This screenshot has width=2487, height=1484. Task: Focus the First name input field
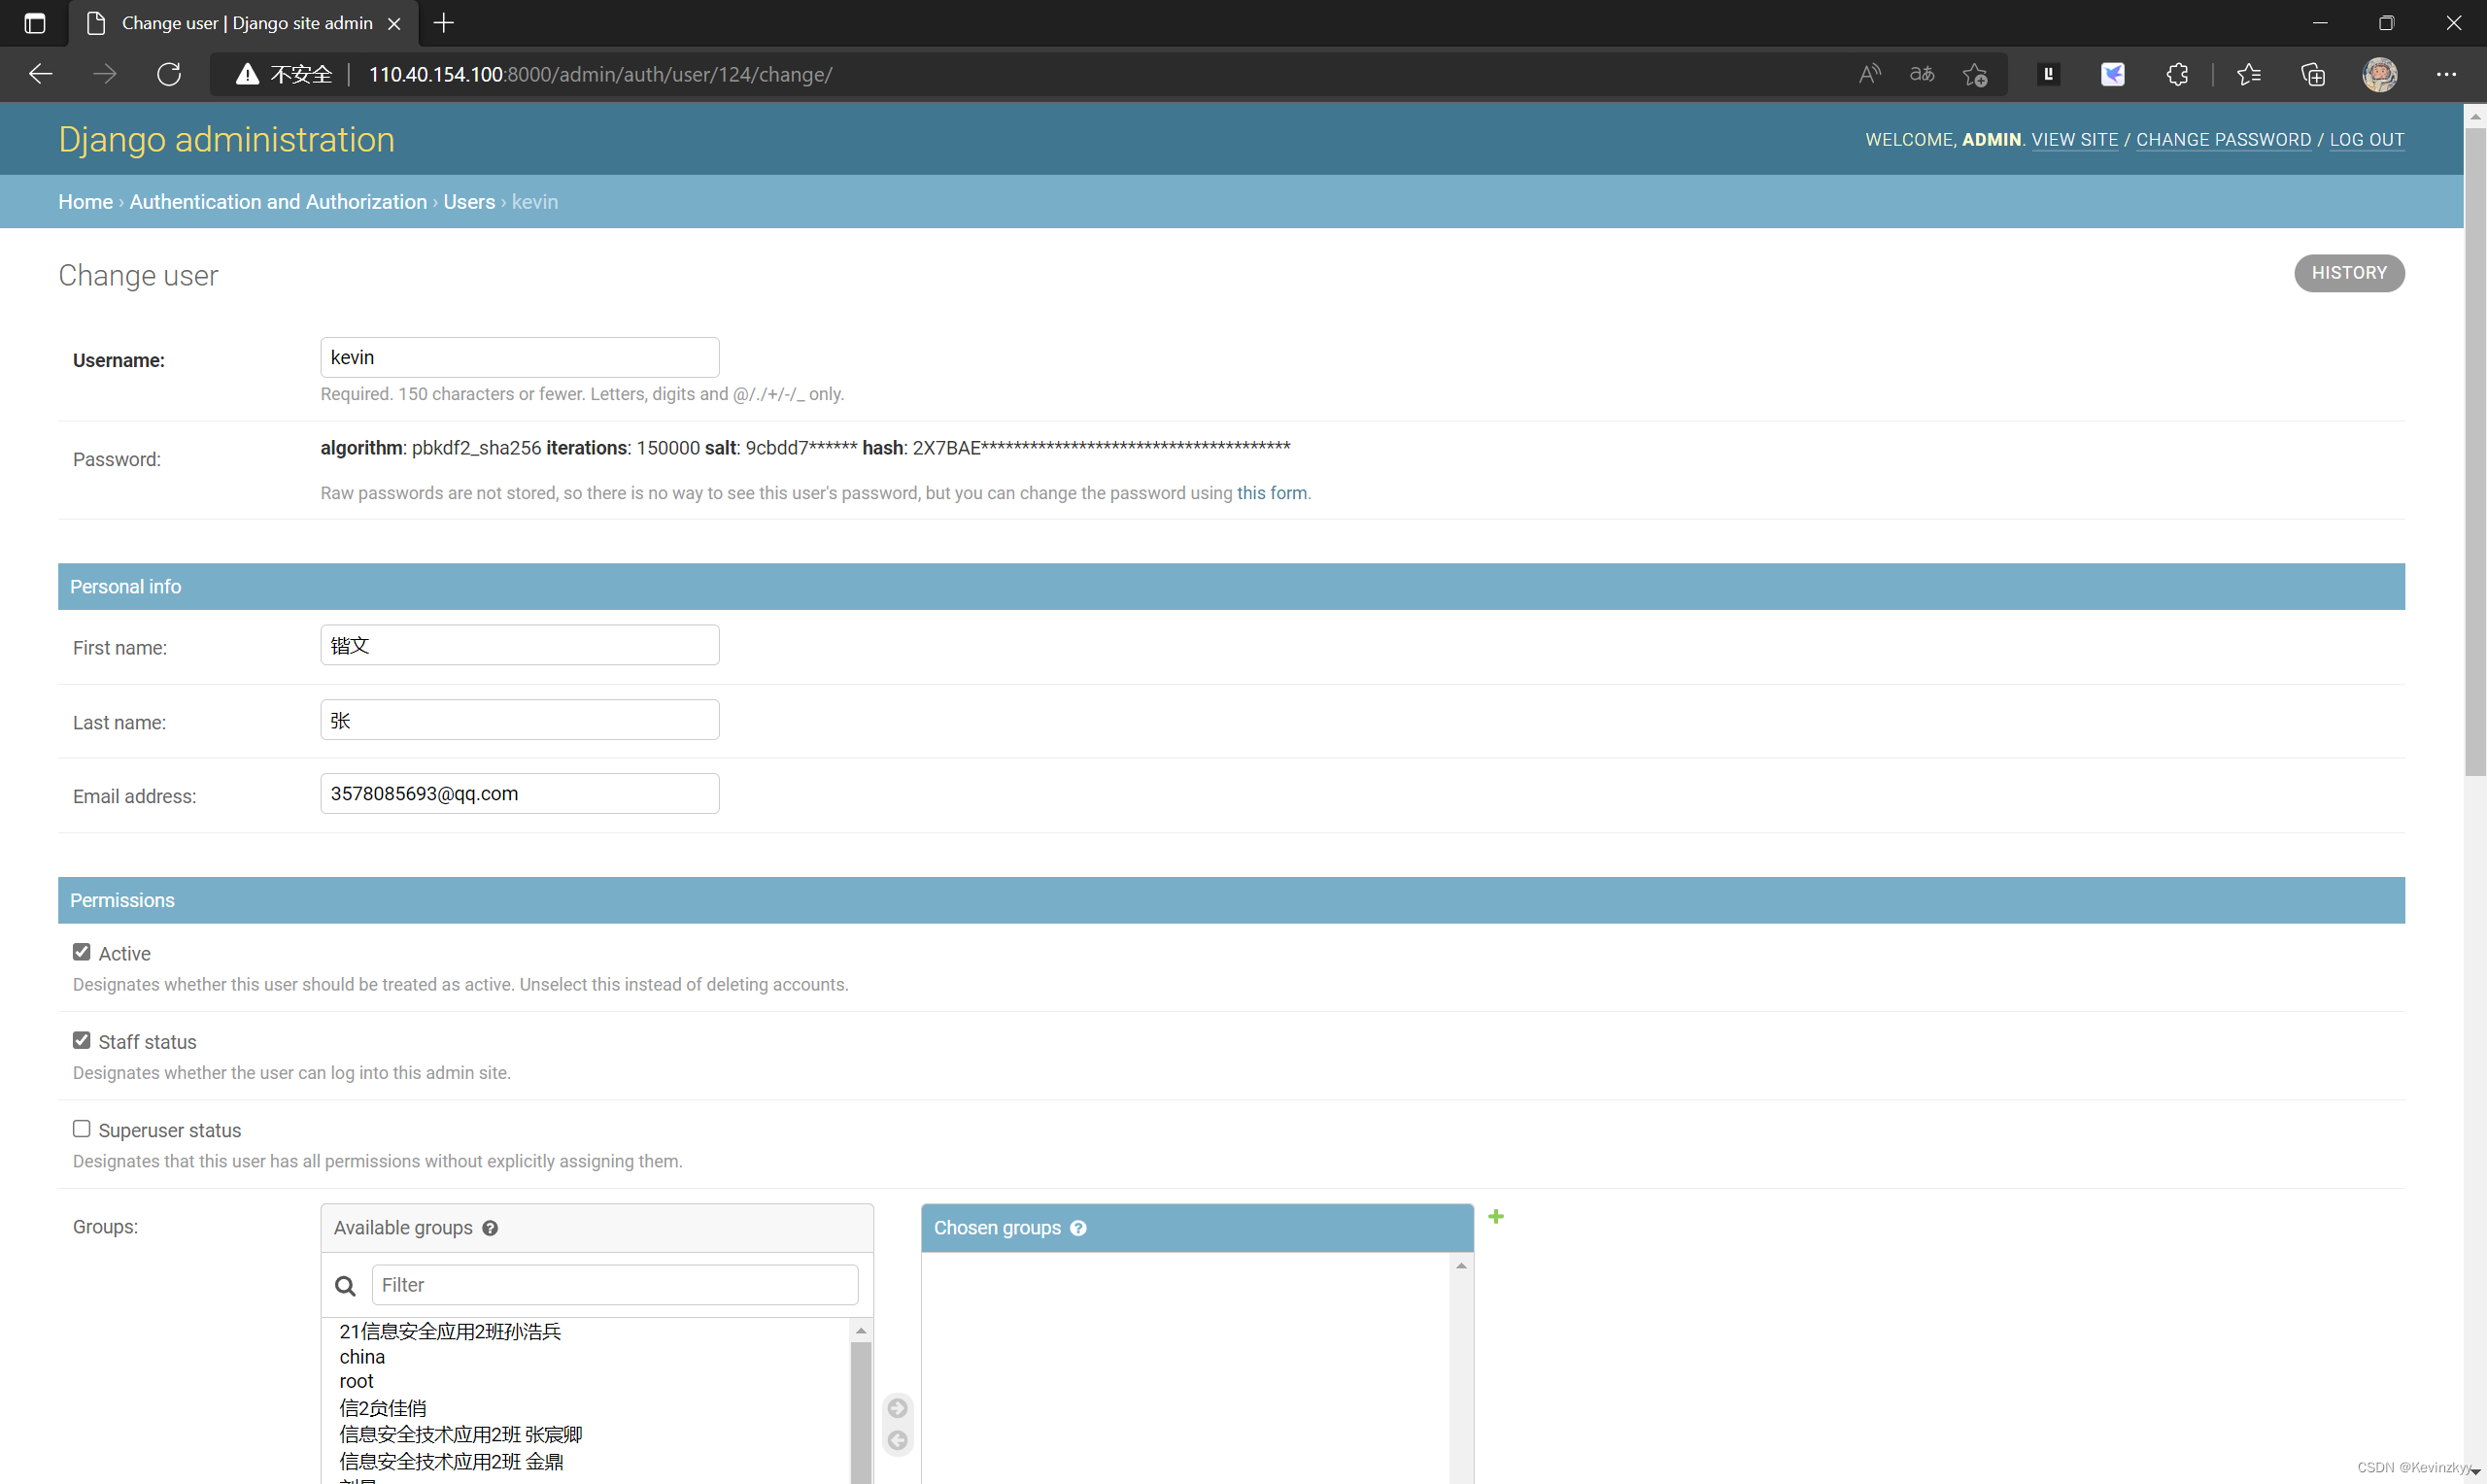519,645
